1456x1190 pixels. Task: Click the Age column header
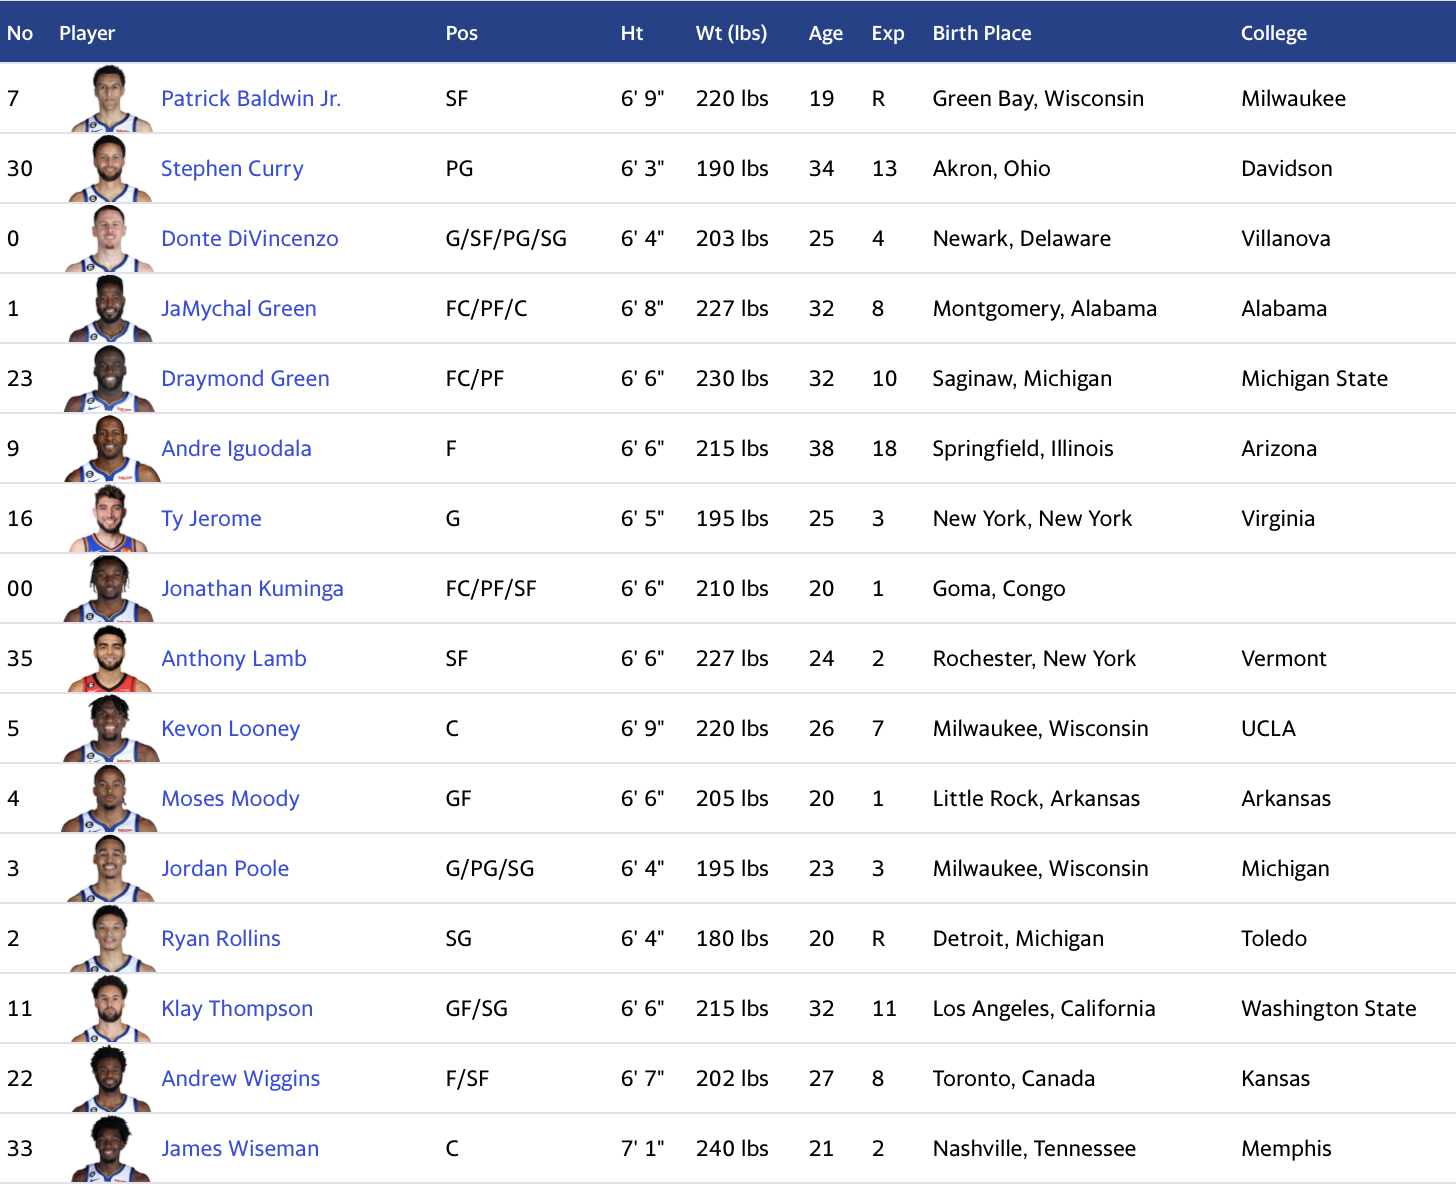pyautogui.click(x=826, y=33)
